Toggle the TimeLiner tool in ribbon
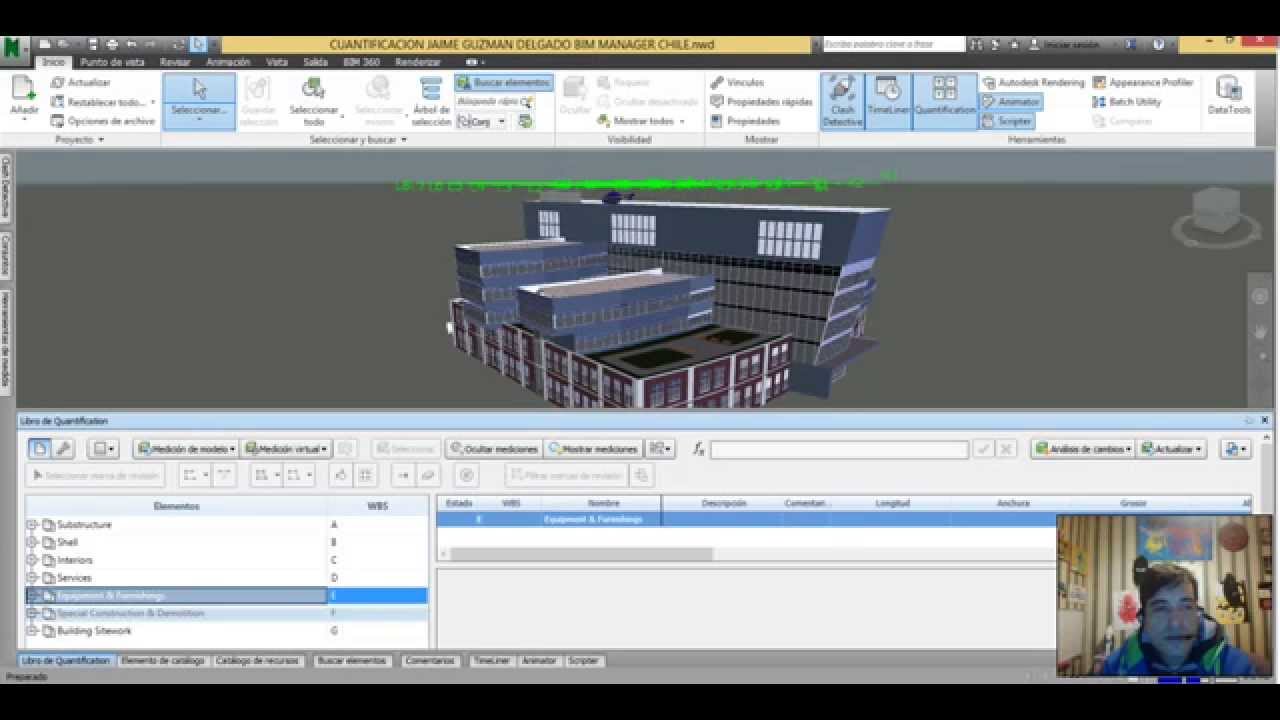This screenshot has width=1280, height=720. click(888, 101)
